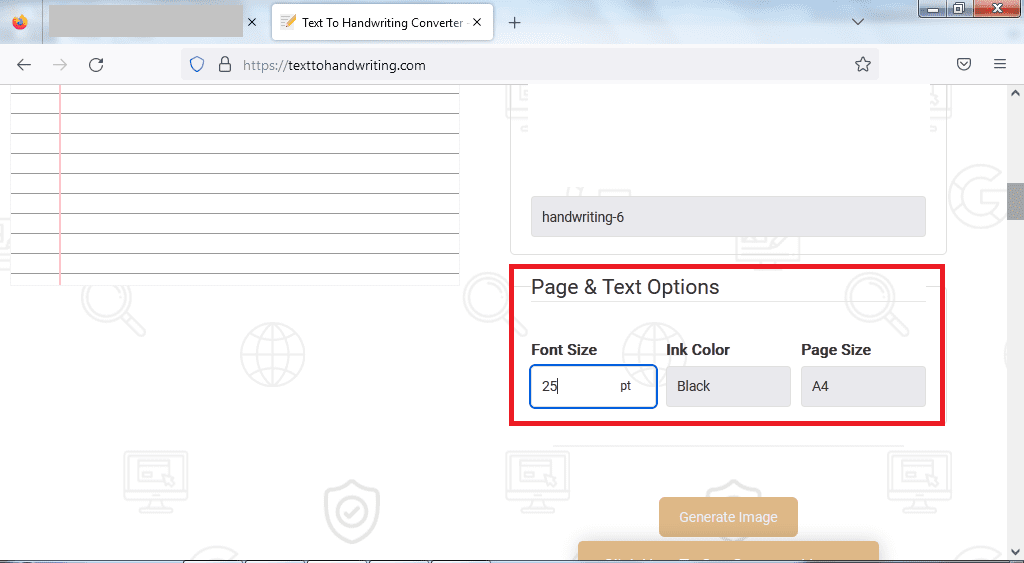Click the texttohandwriting.com address bar
This screenshot has height=563, width=1024.
pyautogui.click(x=540, y=65)
